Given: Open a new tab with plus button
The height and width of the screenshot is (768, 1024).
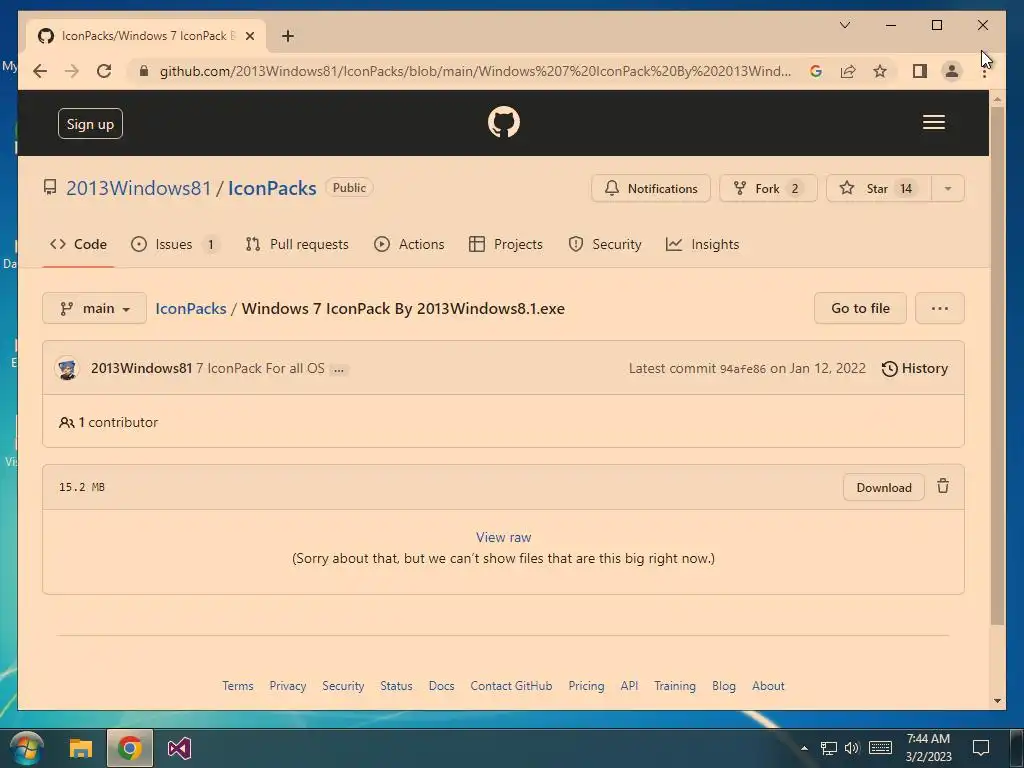Looking at the screenshot, I should pos(287,36).
